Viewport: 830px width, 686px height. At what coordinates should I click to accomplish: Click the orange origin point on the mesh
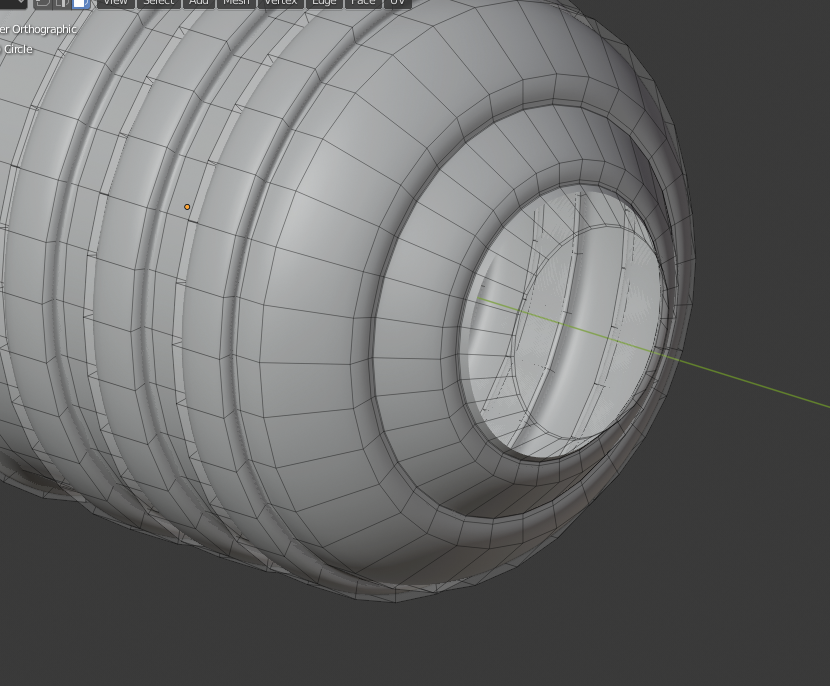187,207
